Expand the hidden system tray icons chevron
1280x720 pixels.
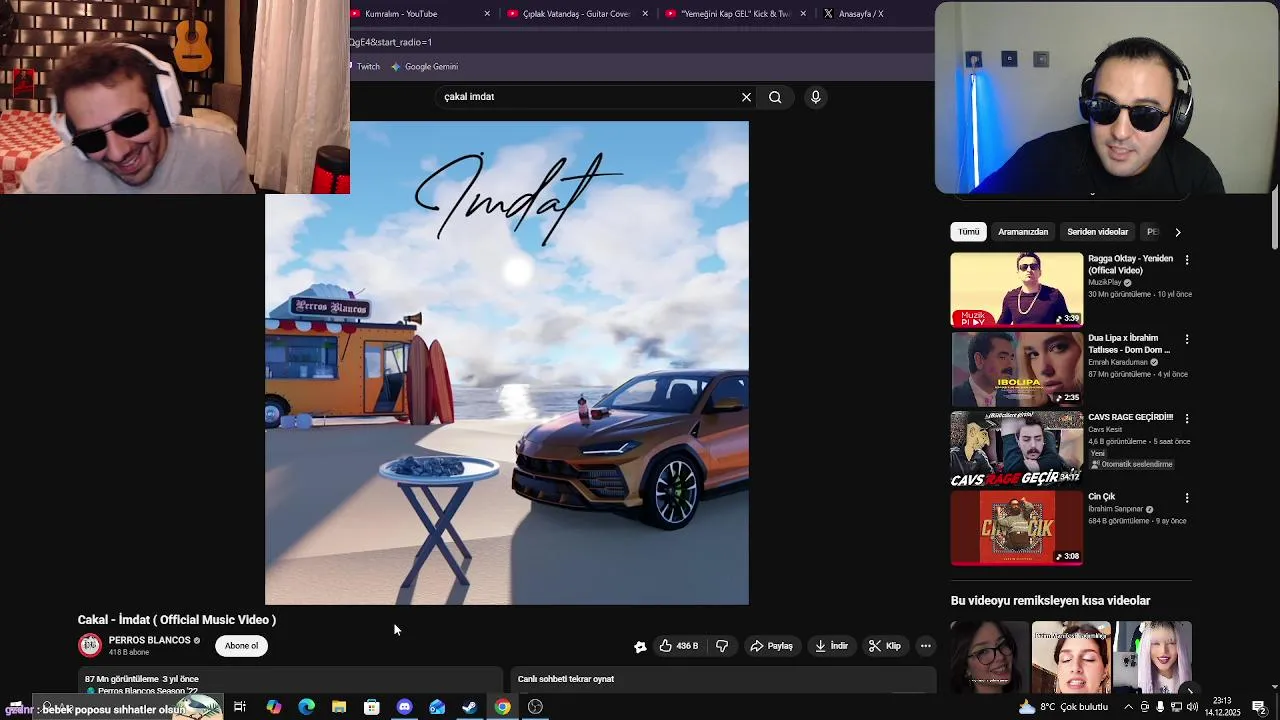pyautogui.click(x=1129, y=707)
